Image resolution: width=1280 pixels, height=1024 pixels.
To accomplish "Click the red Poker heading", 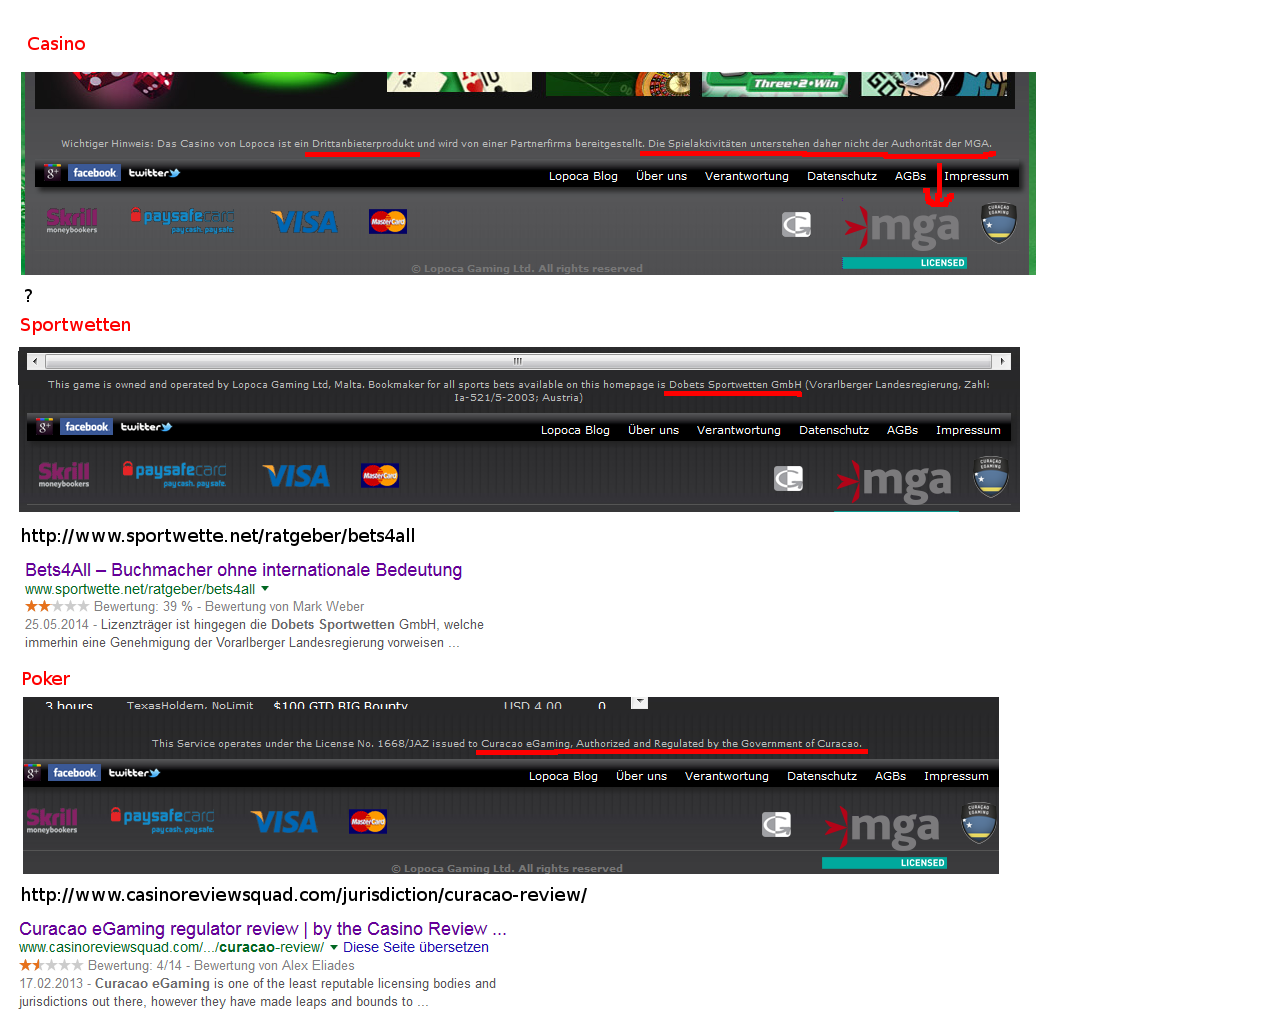I will (46, 679).
